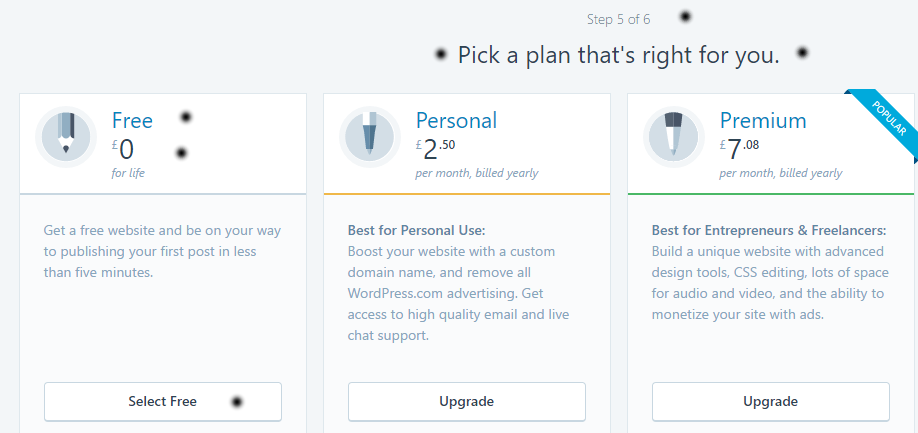Open the Personal plan title
Screen dimensions: 918x433
[x=456, y=121]
